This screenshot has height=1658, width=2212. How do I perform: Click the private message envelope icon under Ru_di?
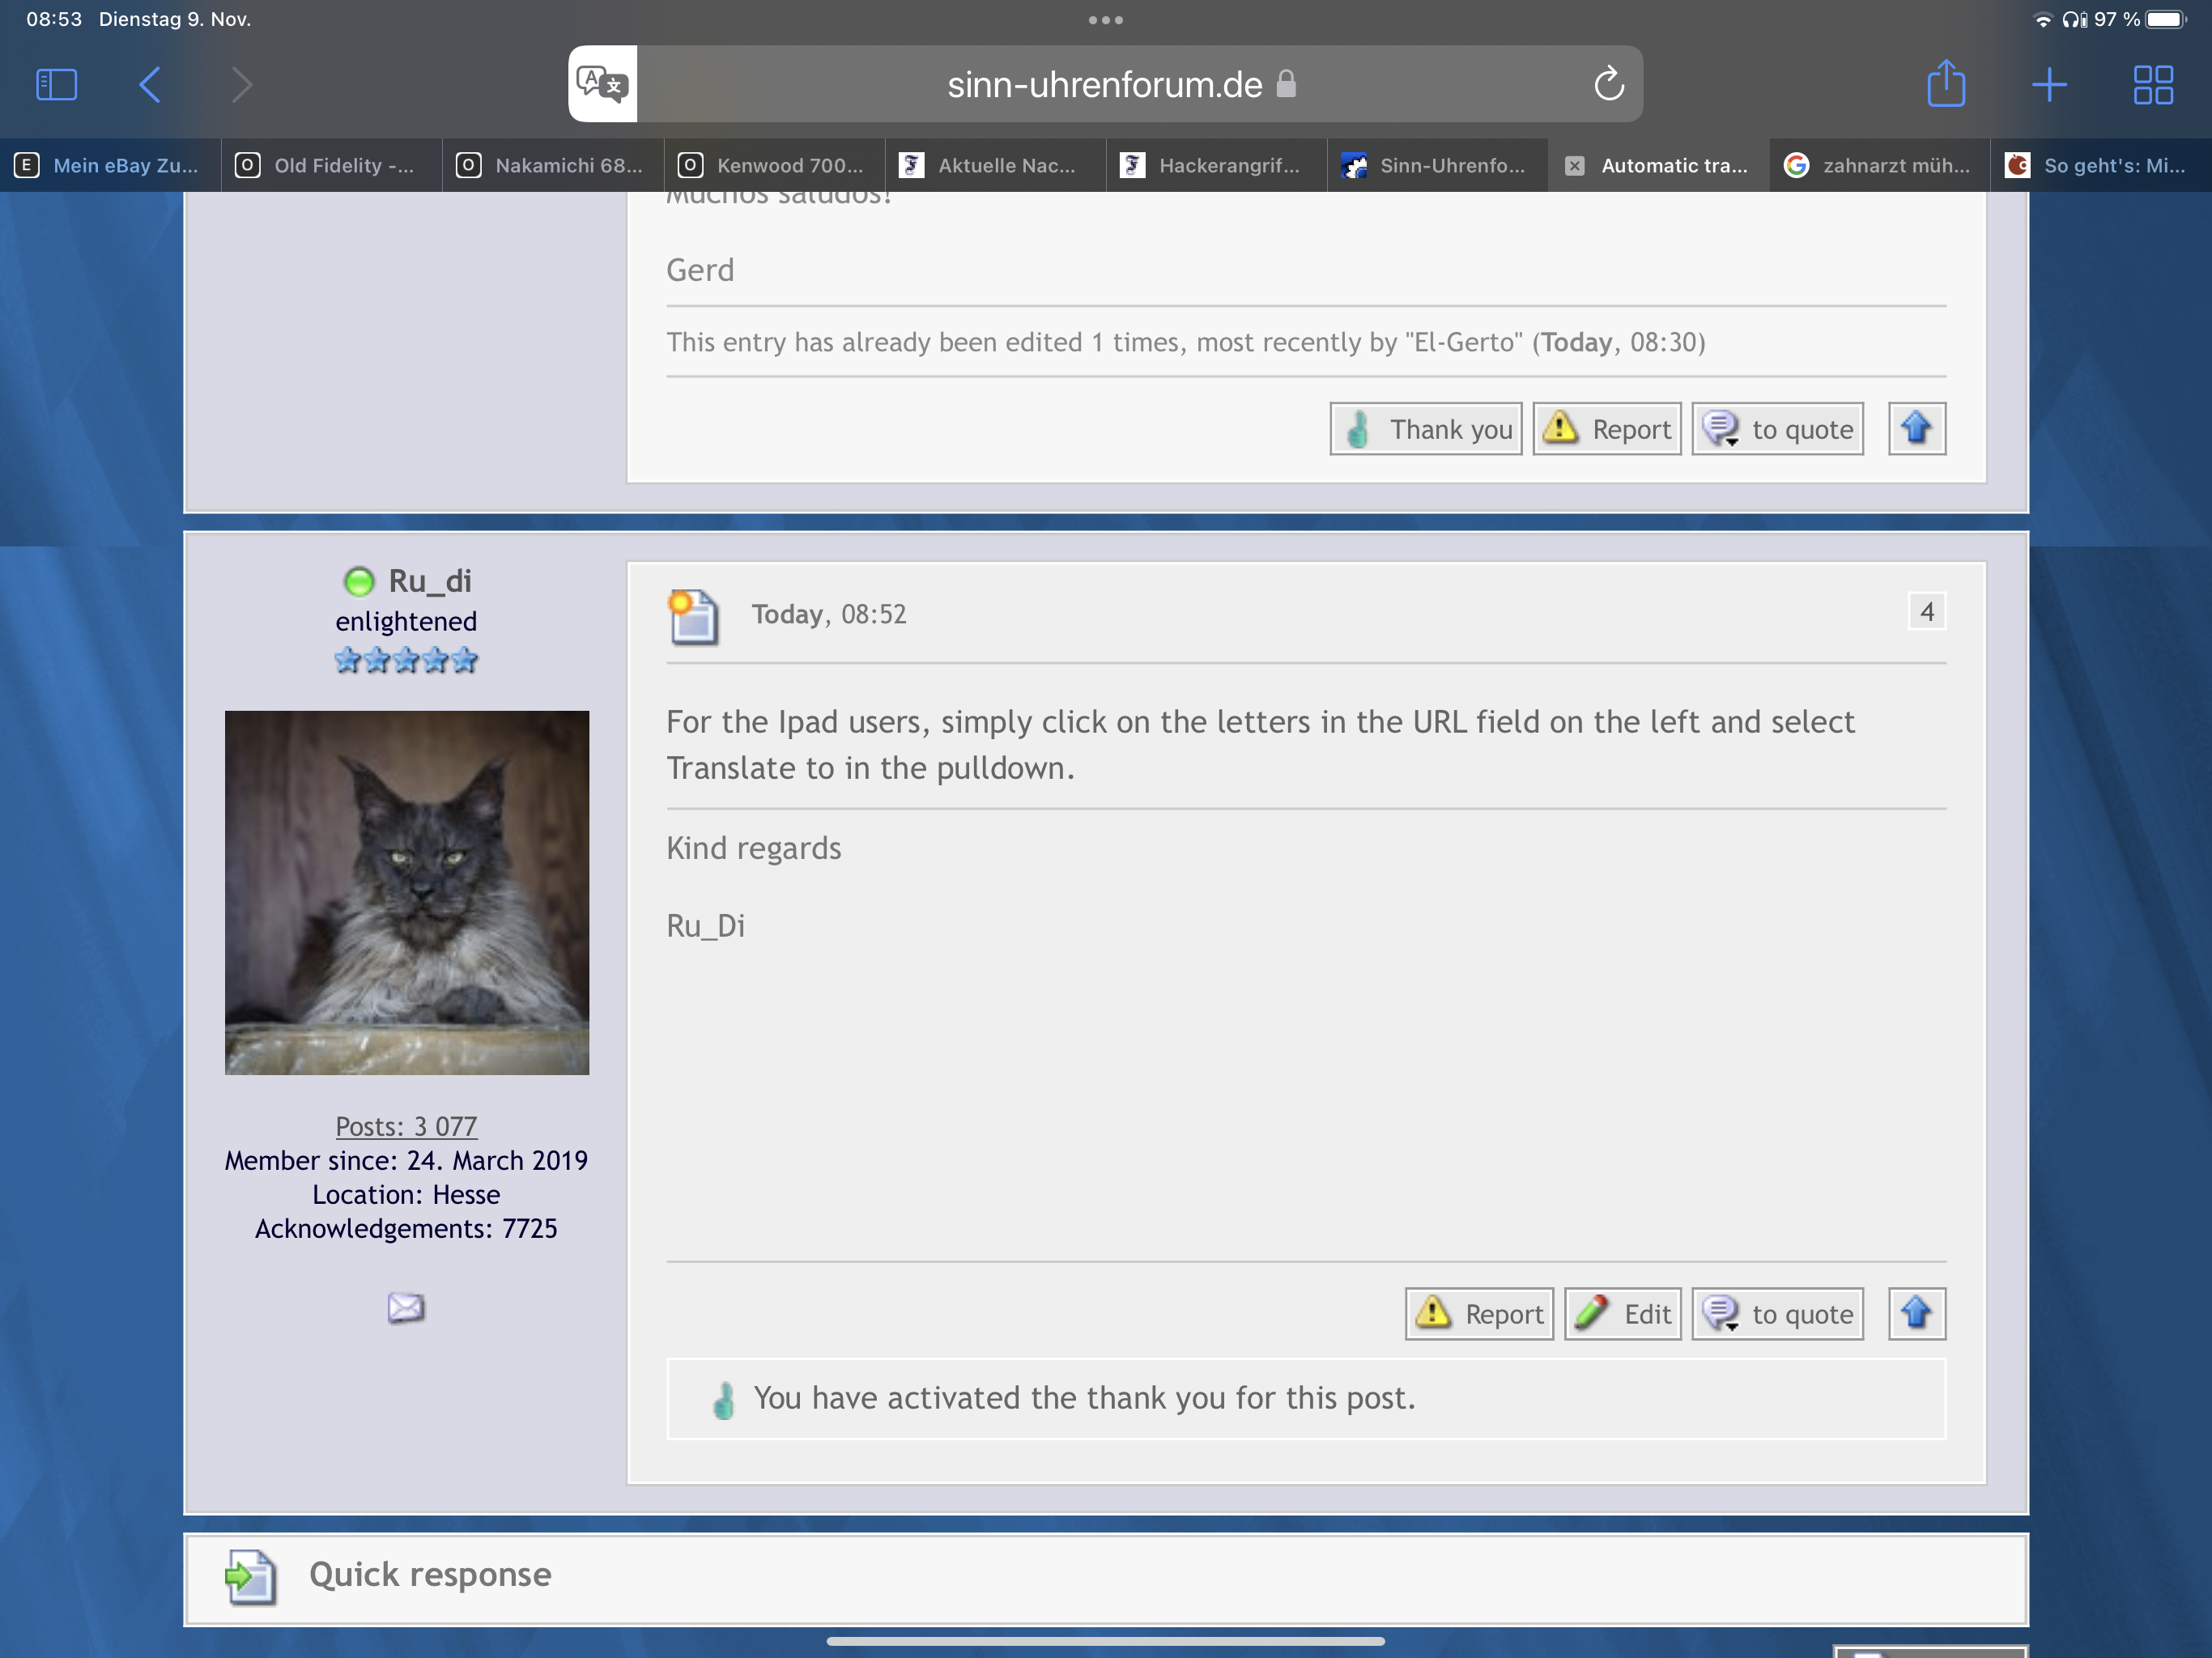click(406, 1307)
